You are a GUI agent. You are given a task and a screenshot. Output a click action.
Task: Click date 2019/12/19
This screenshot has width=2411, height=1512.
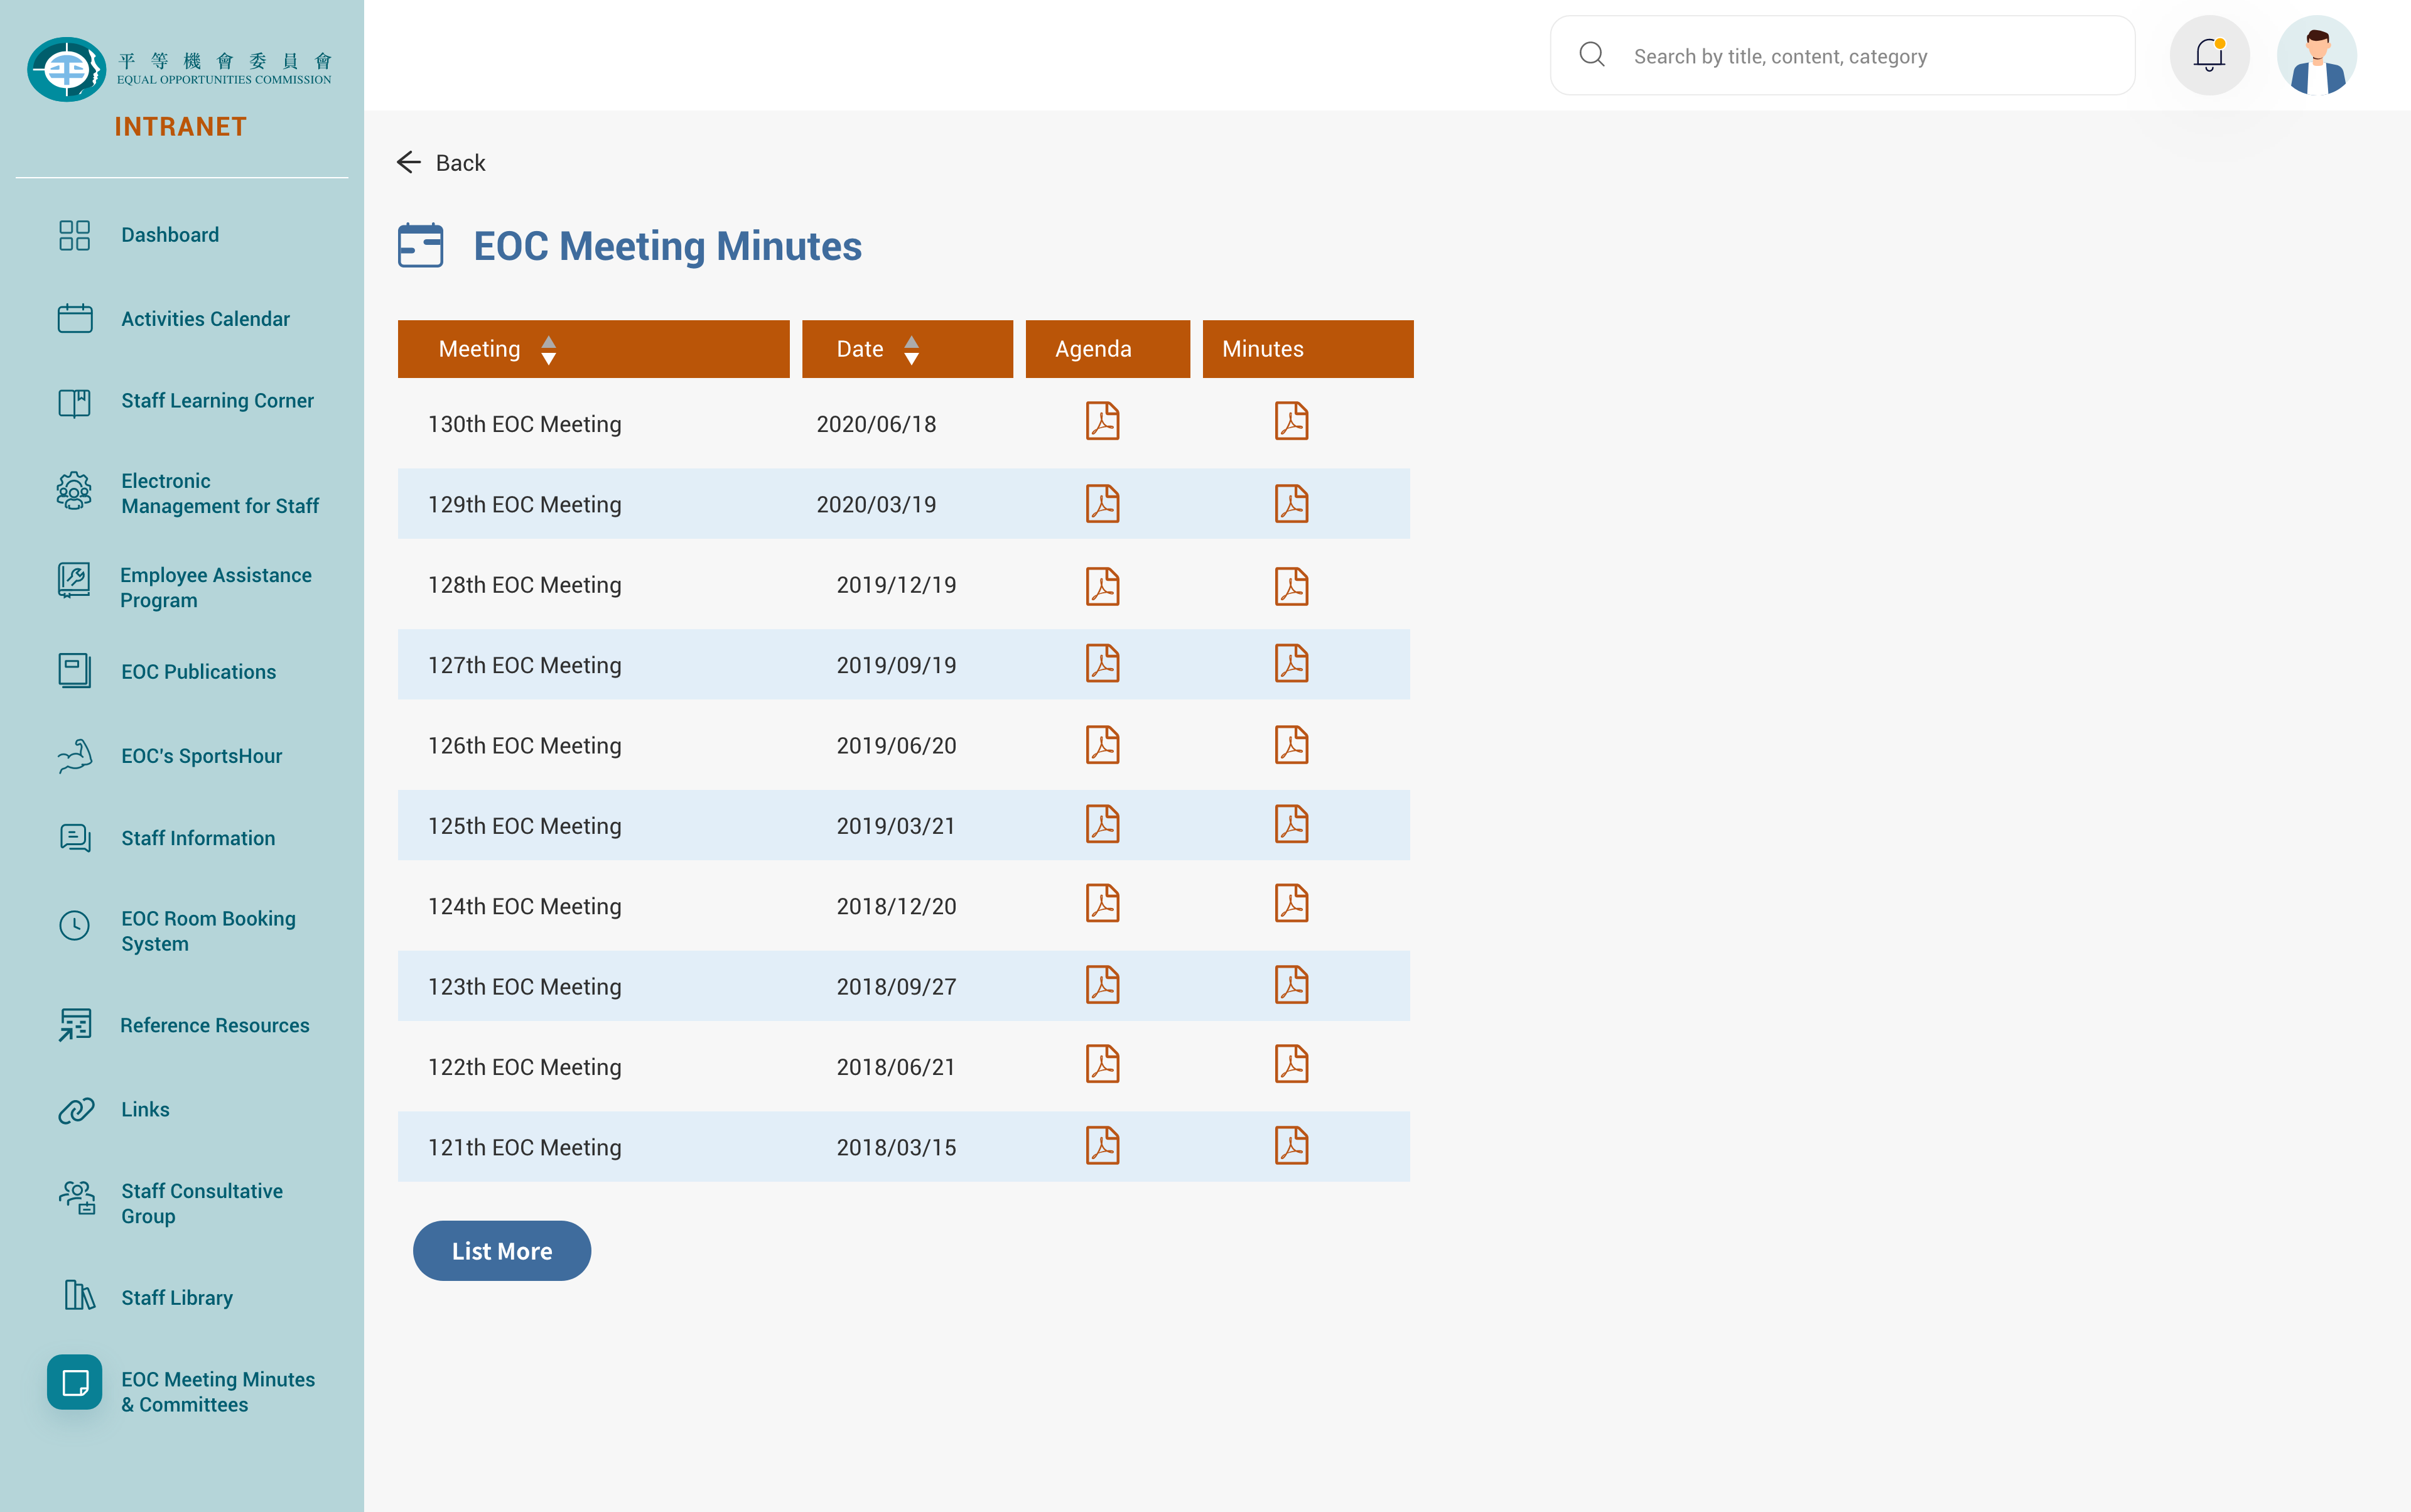pyautogui.click(x=896, y=585)
